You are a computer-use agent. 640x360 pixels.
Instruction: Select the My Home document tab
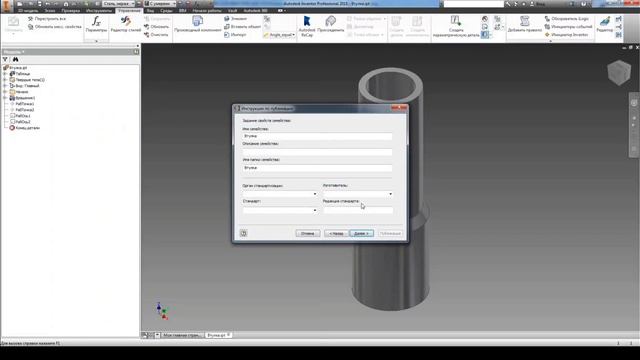182,335
